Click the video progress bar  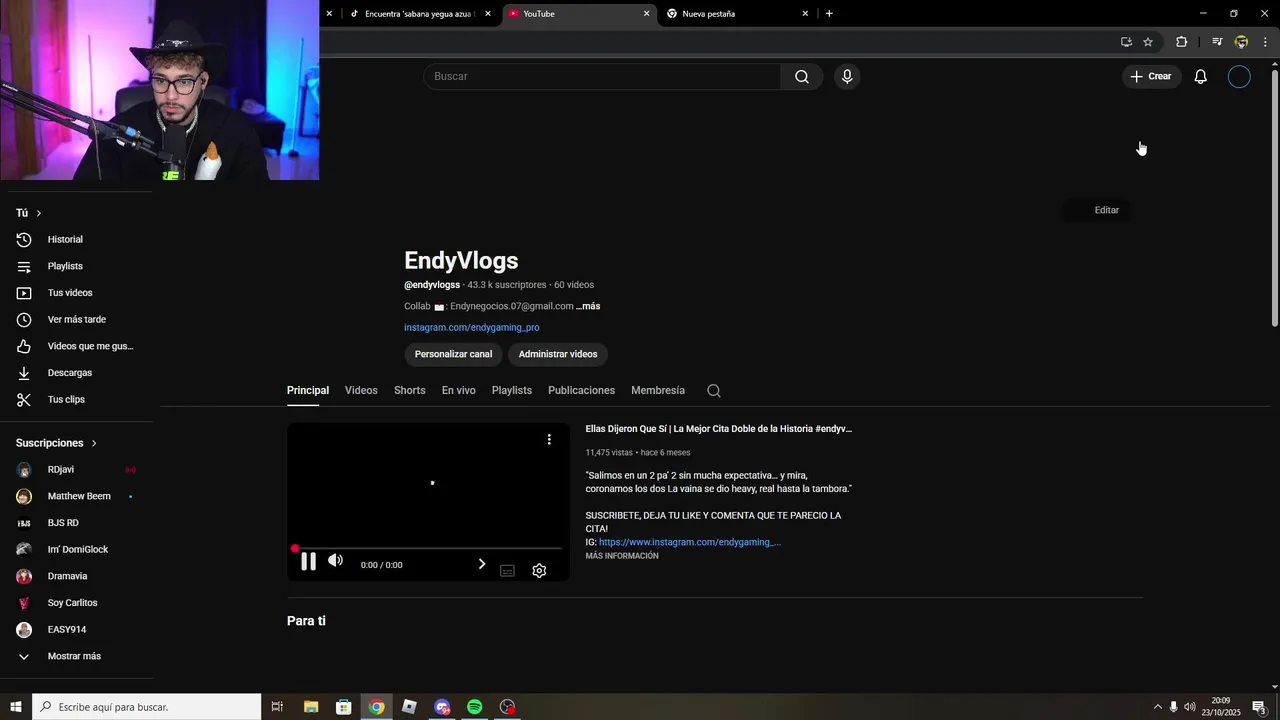coord(428,548)
